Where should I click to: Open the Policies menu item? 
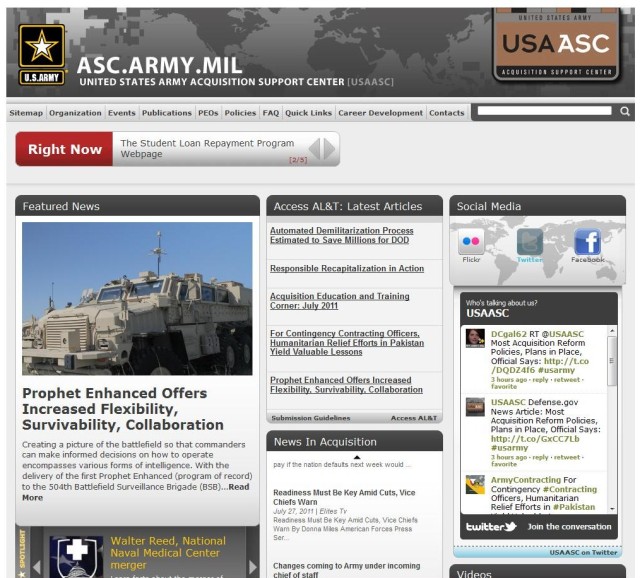[x=240, y=113]
